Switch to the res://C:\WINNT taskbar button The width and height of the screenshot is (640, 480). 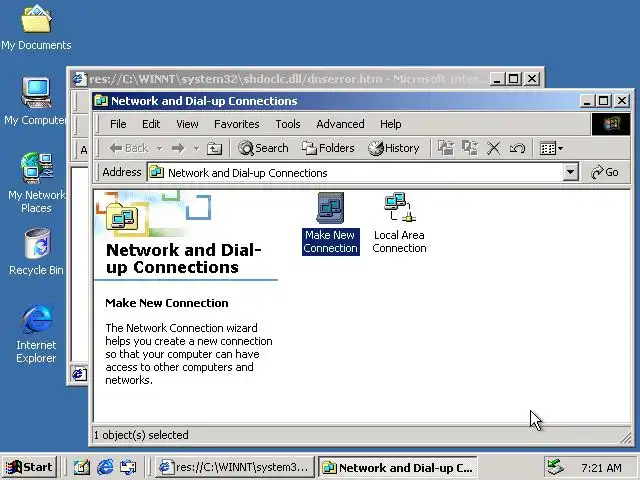[x=235, y=467]
